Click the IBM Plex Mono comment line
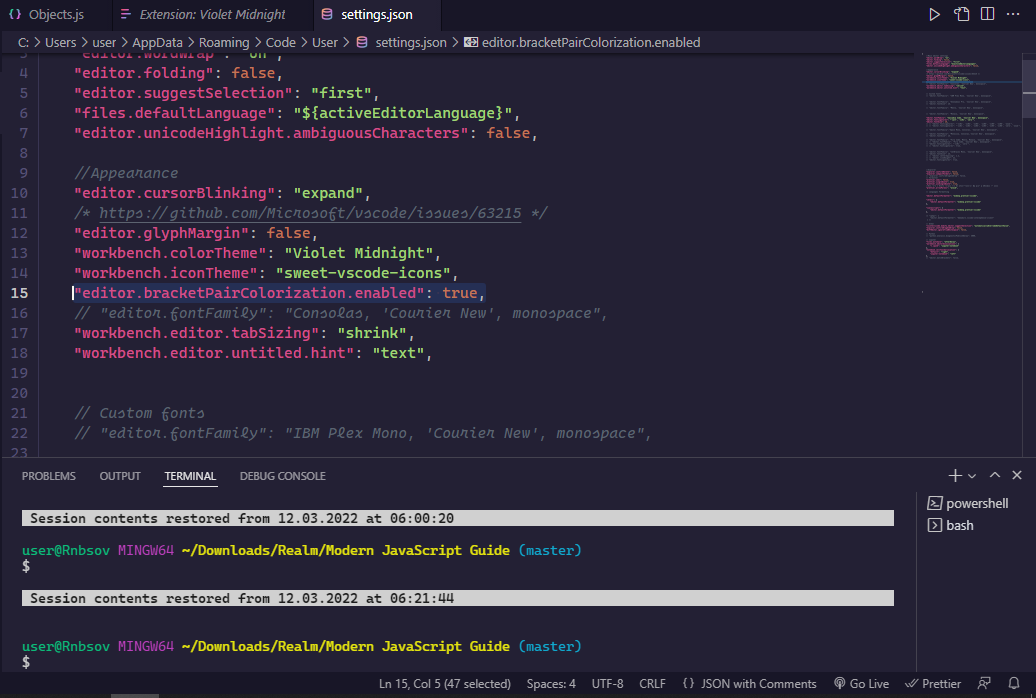 (363, 433)
